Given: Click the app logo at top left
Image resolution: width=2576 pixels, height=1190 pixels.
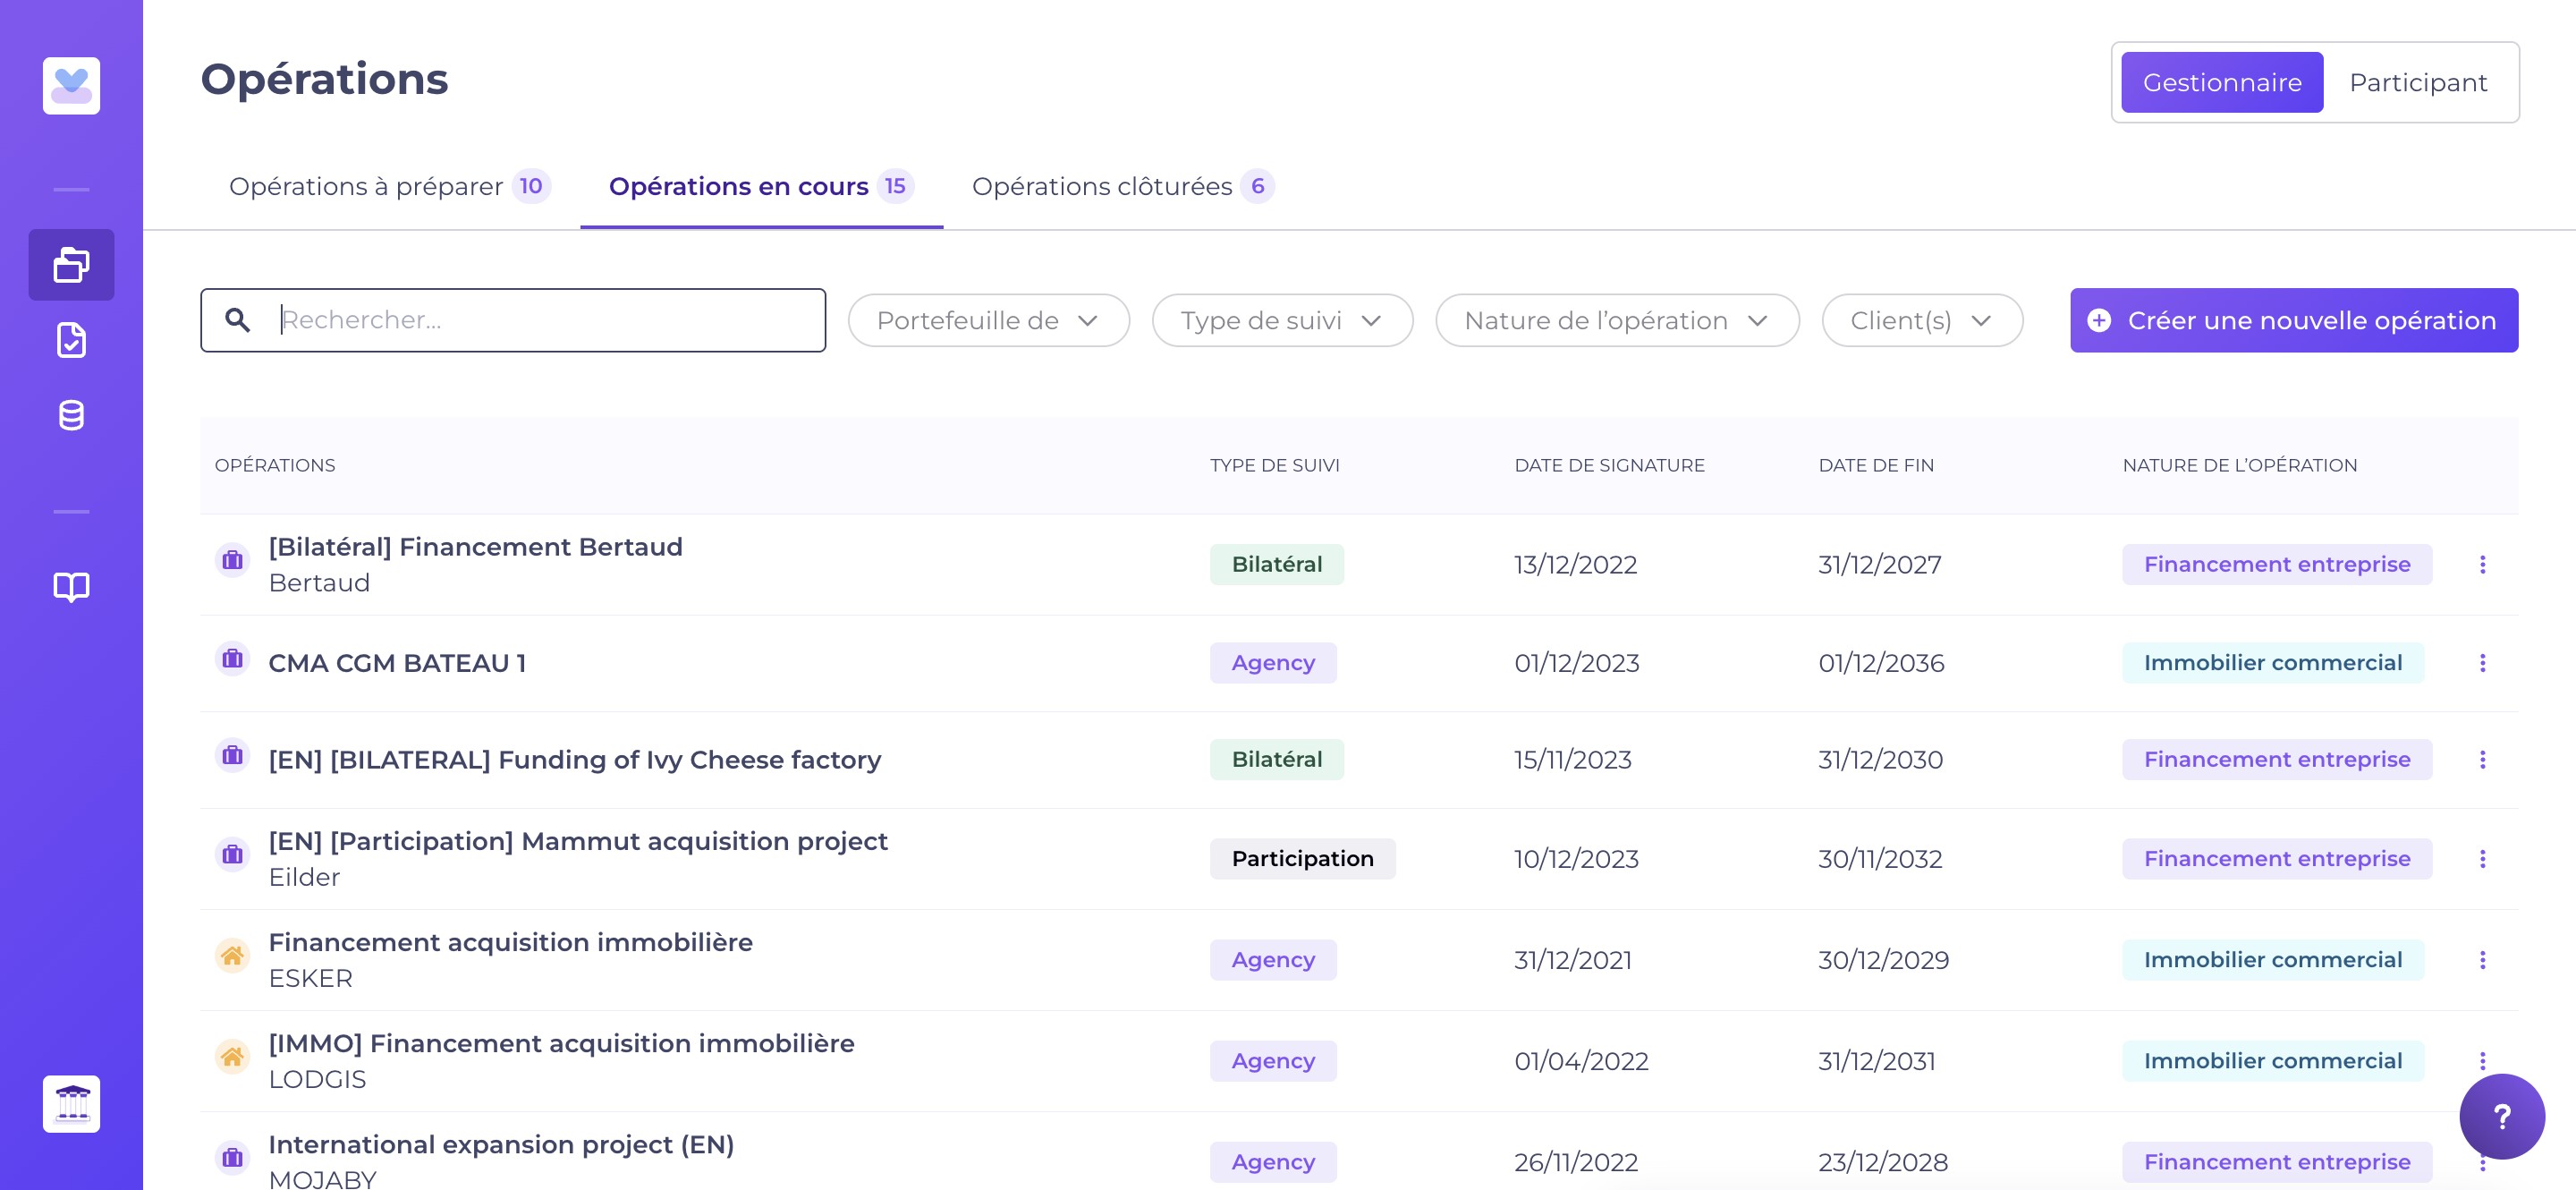Looking at the screenshot, I should [71, 85].
